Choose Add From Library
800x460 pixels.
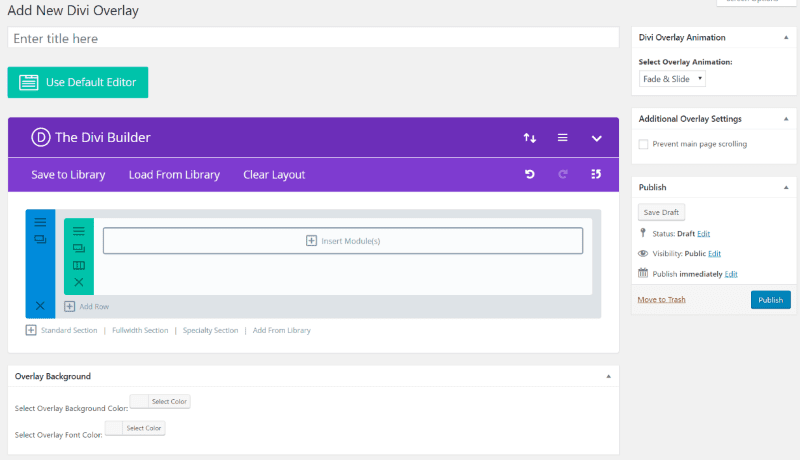coord(282,330)
